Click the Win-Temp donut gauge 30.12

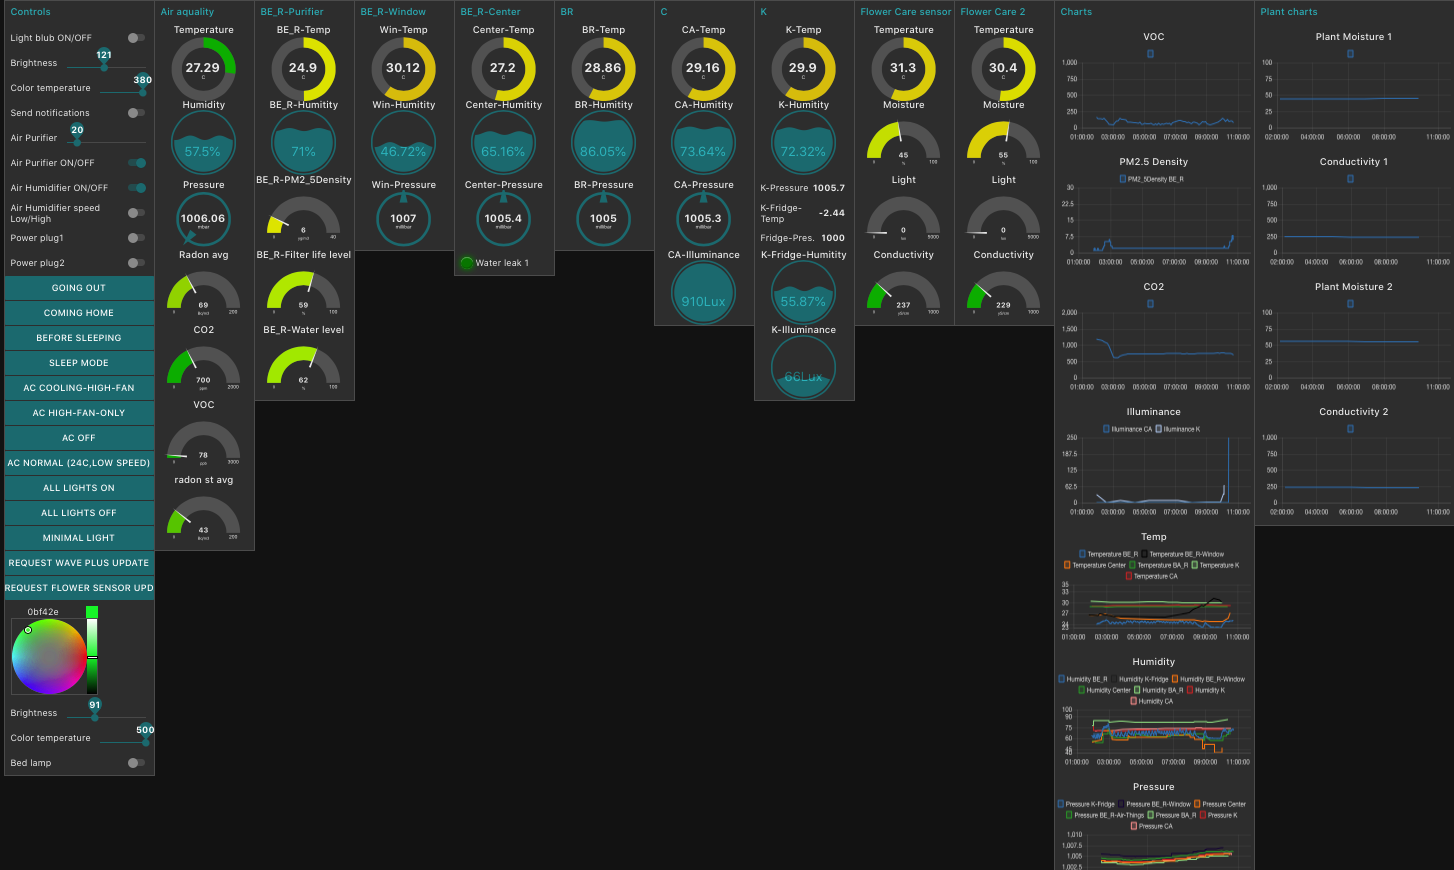[x=403, y=68]
